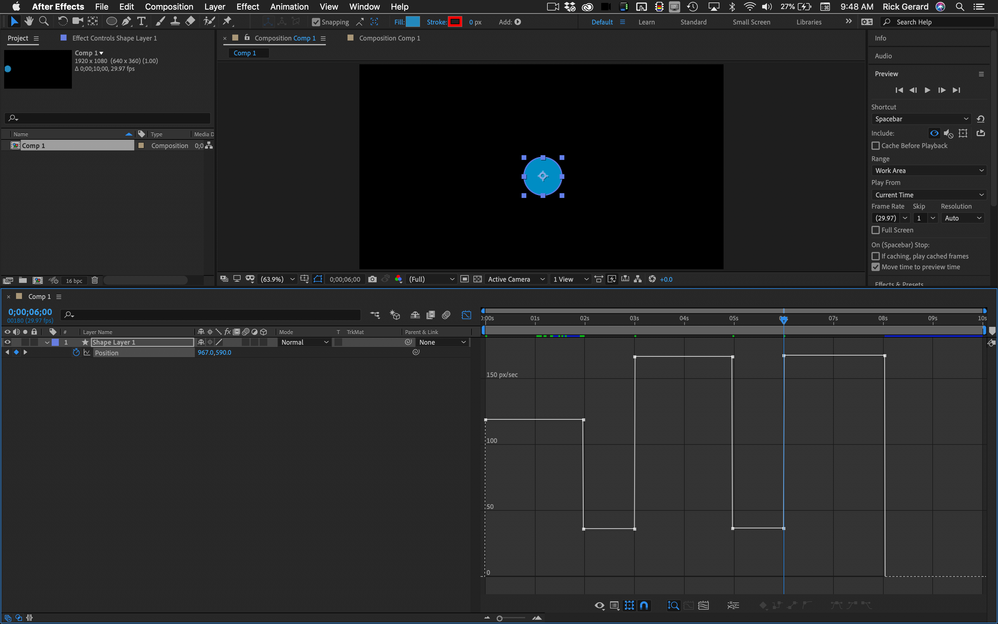Image resolution: width=998 pixels, height=624 pixels.
Task: Click the blue Fill color swatch
Action: click(x=413, y=21)
